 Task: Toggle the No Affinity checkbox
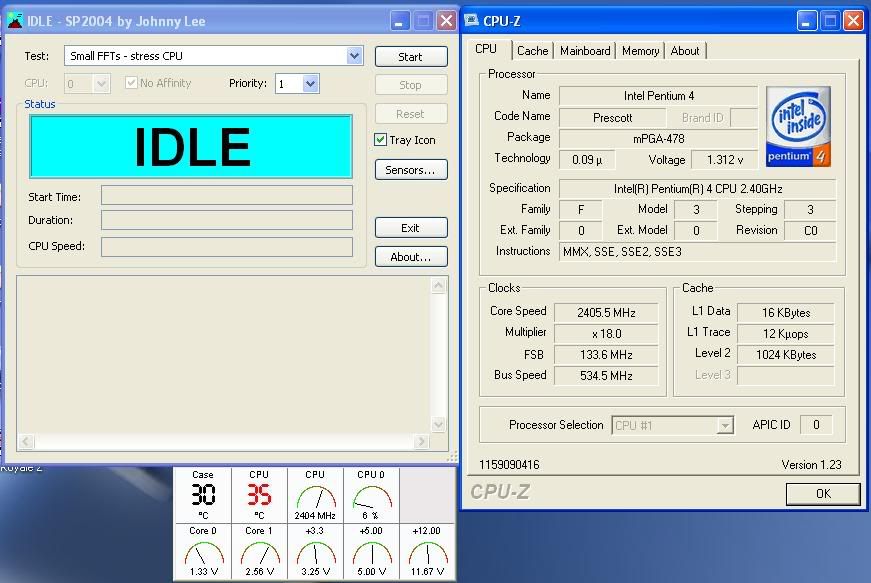tap(131, 83)
